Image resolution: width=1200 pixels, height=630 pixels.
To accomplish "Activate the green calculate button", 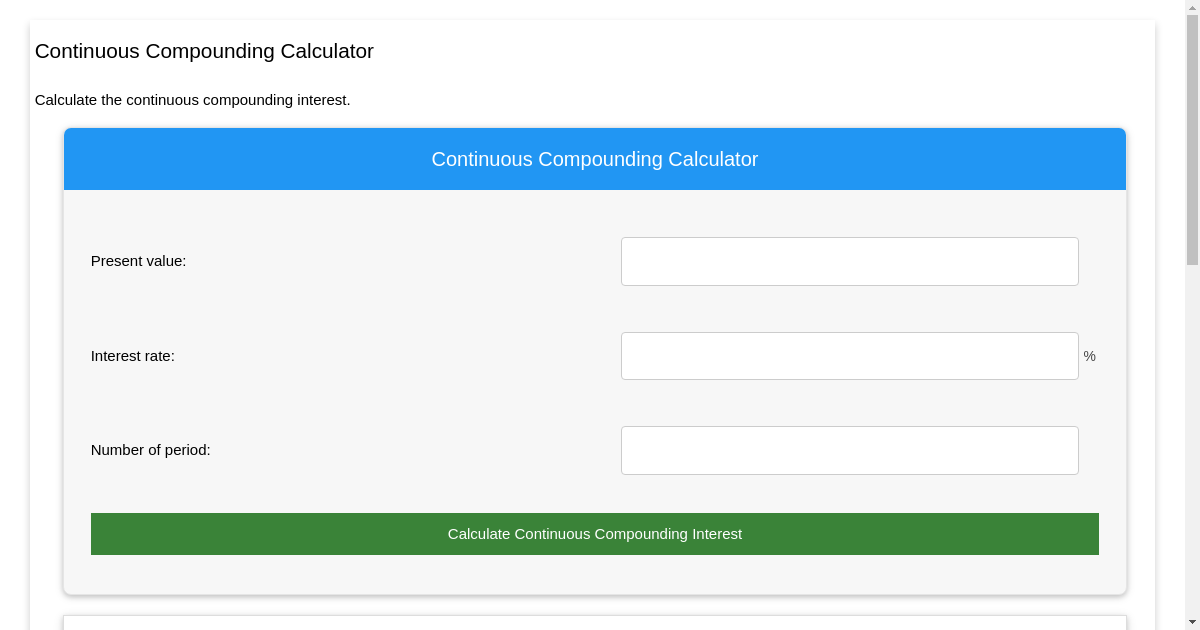I will pos(594,533).
